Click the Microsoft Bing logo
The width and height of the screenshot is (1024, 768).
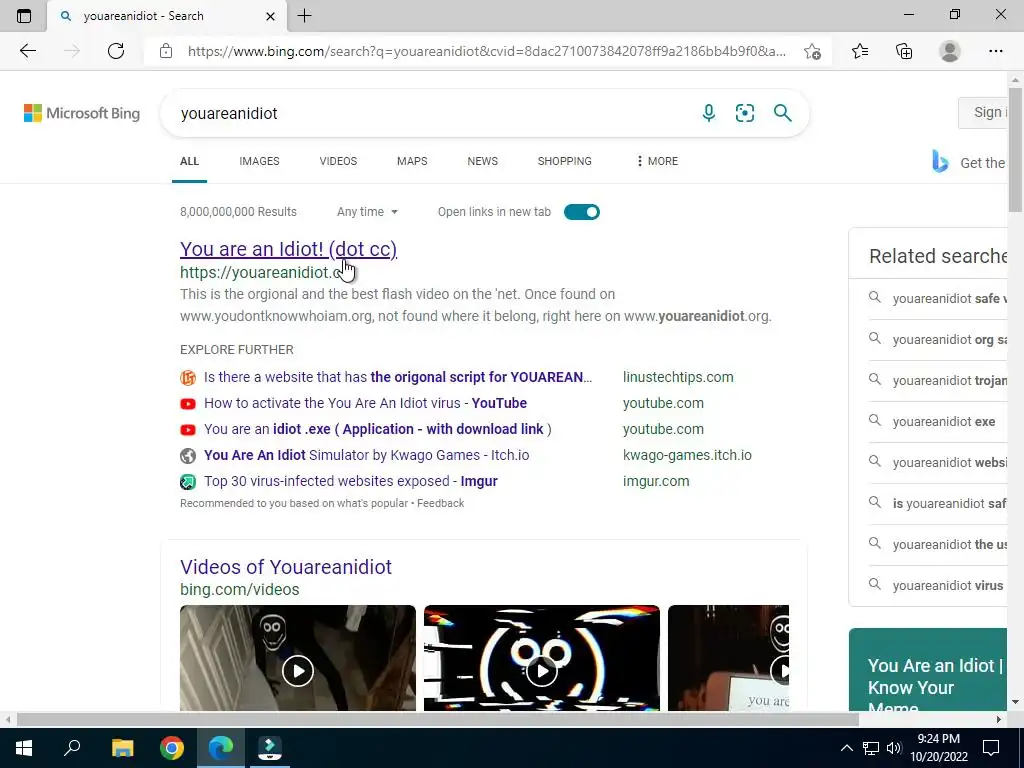pyautogui.click(x=82, y=113)
